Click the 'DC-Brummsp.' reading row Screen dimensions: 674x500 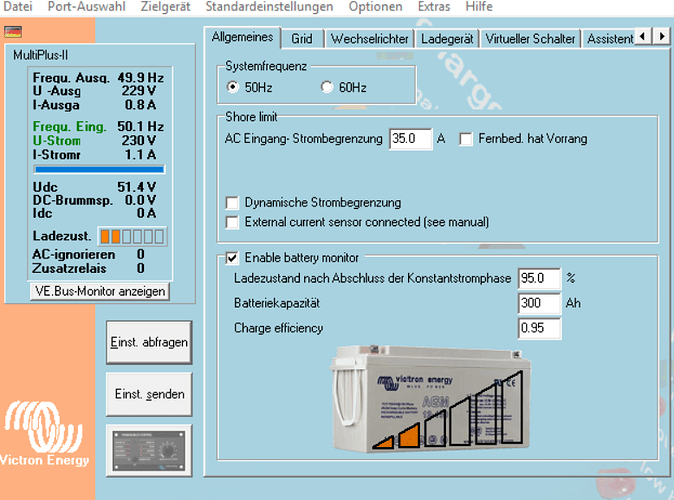[95, 200]
